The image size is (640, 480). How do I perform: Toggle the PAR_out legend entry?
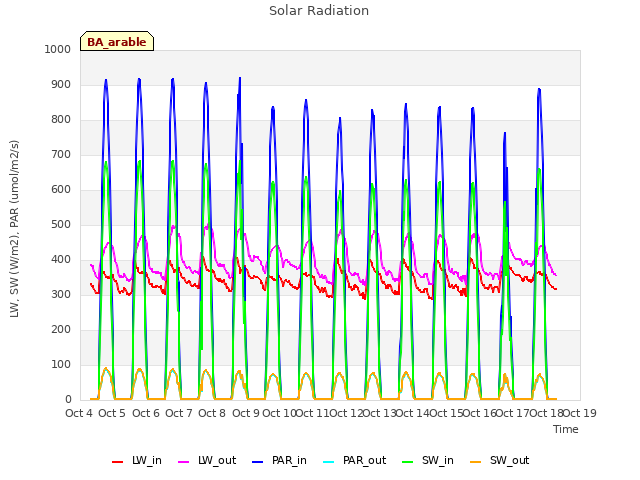(x=355, y=460)
